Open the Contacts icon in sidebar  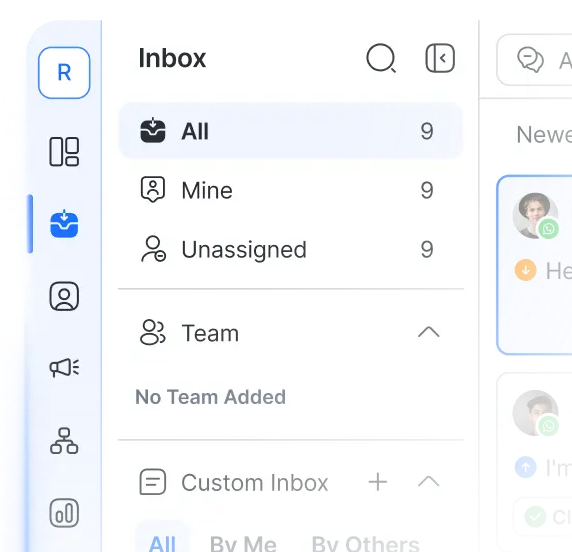[x=64, y=296]
